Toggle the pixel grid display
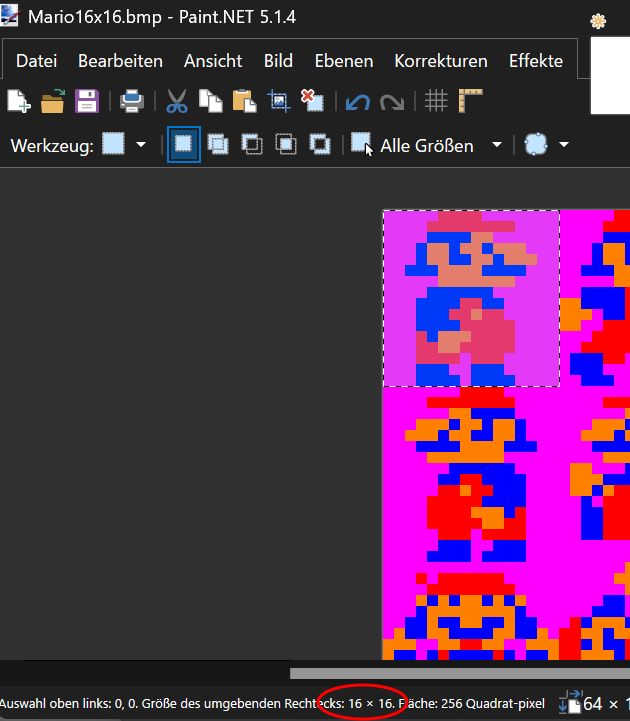The width and height of the screenshot is (630, 721). coord(435,101)
